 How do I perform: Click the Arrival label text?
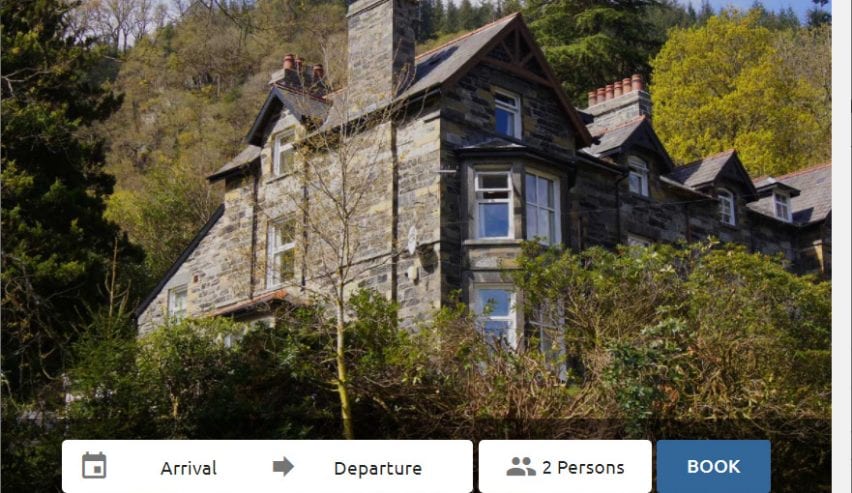pyautogui.click(x=189, y=468)
